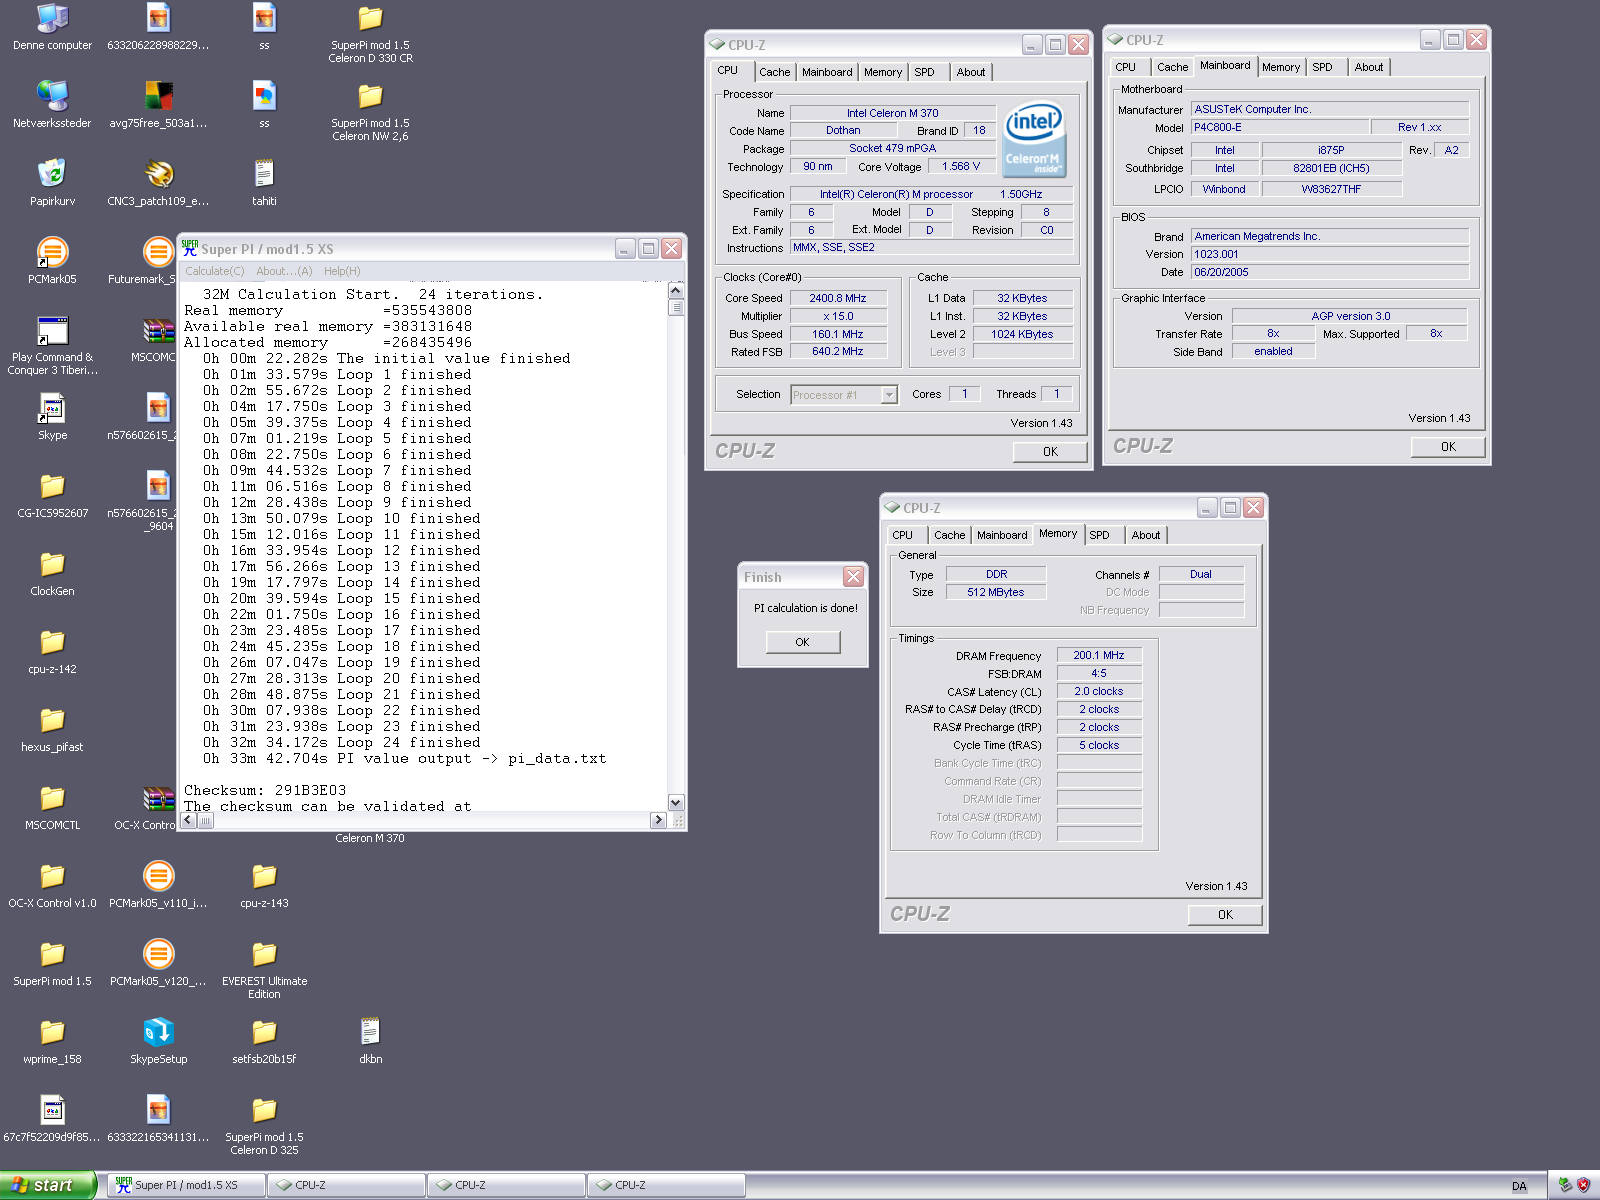
Task: Close the Finish dialog
Action: coord(853,577)
